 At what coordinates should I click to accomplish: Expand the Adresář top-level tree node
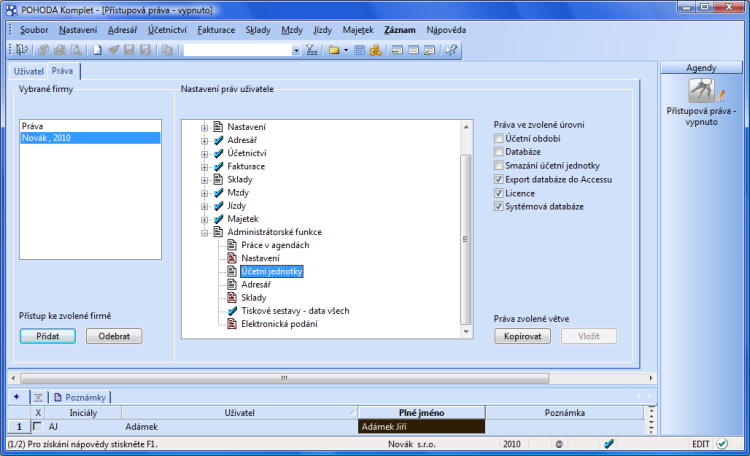pyautogui.click(x=204, y=141)
